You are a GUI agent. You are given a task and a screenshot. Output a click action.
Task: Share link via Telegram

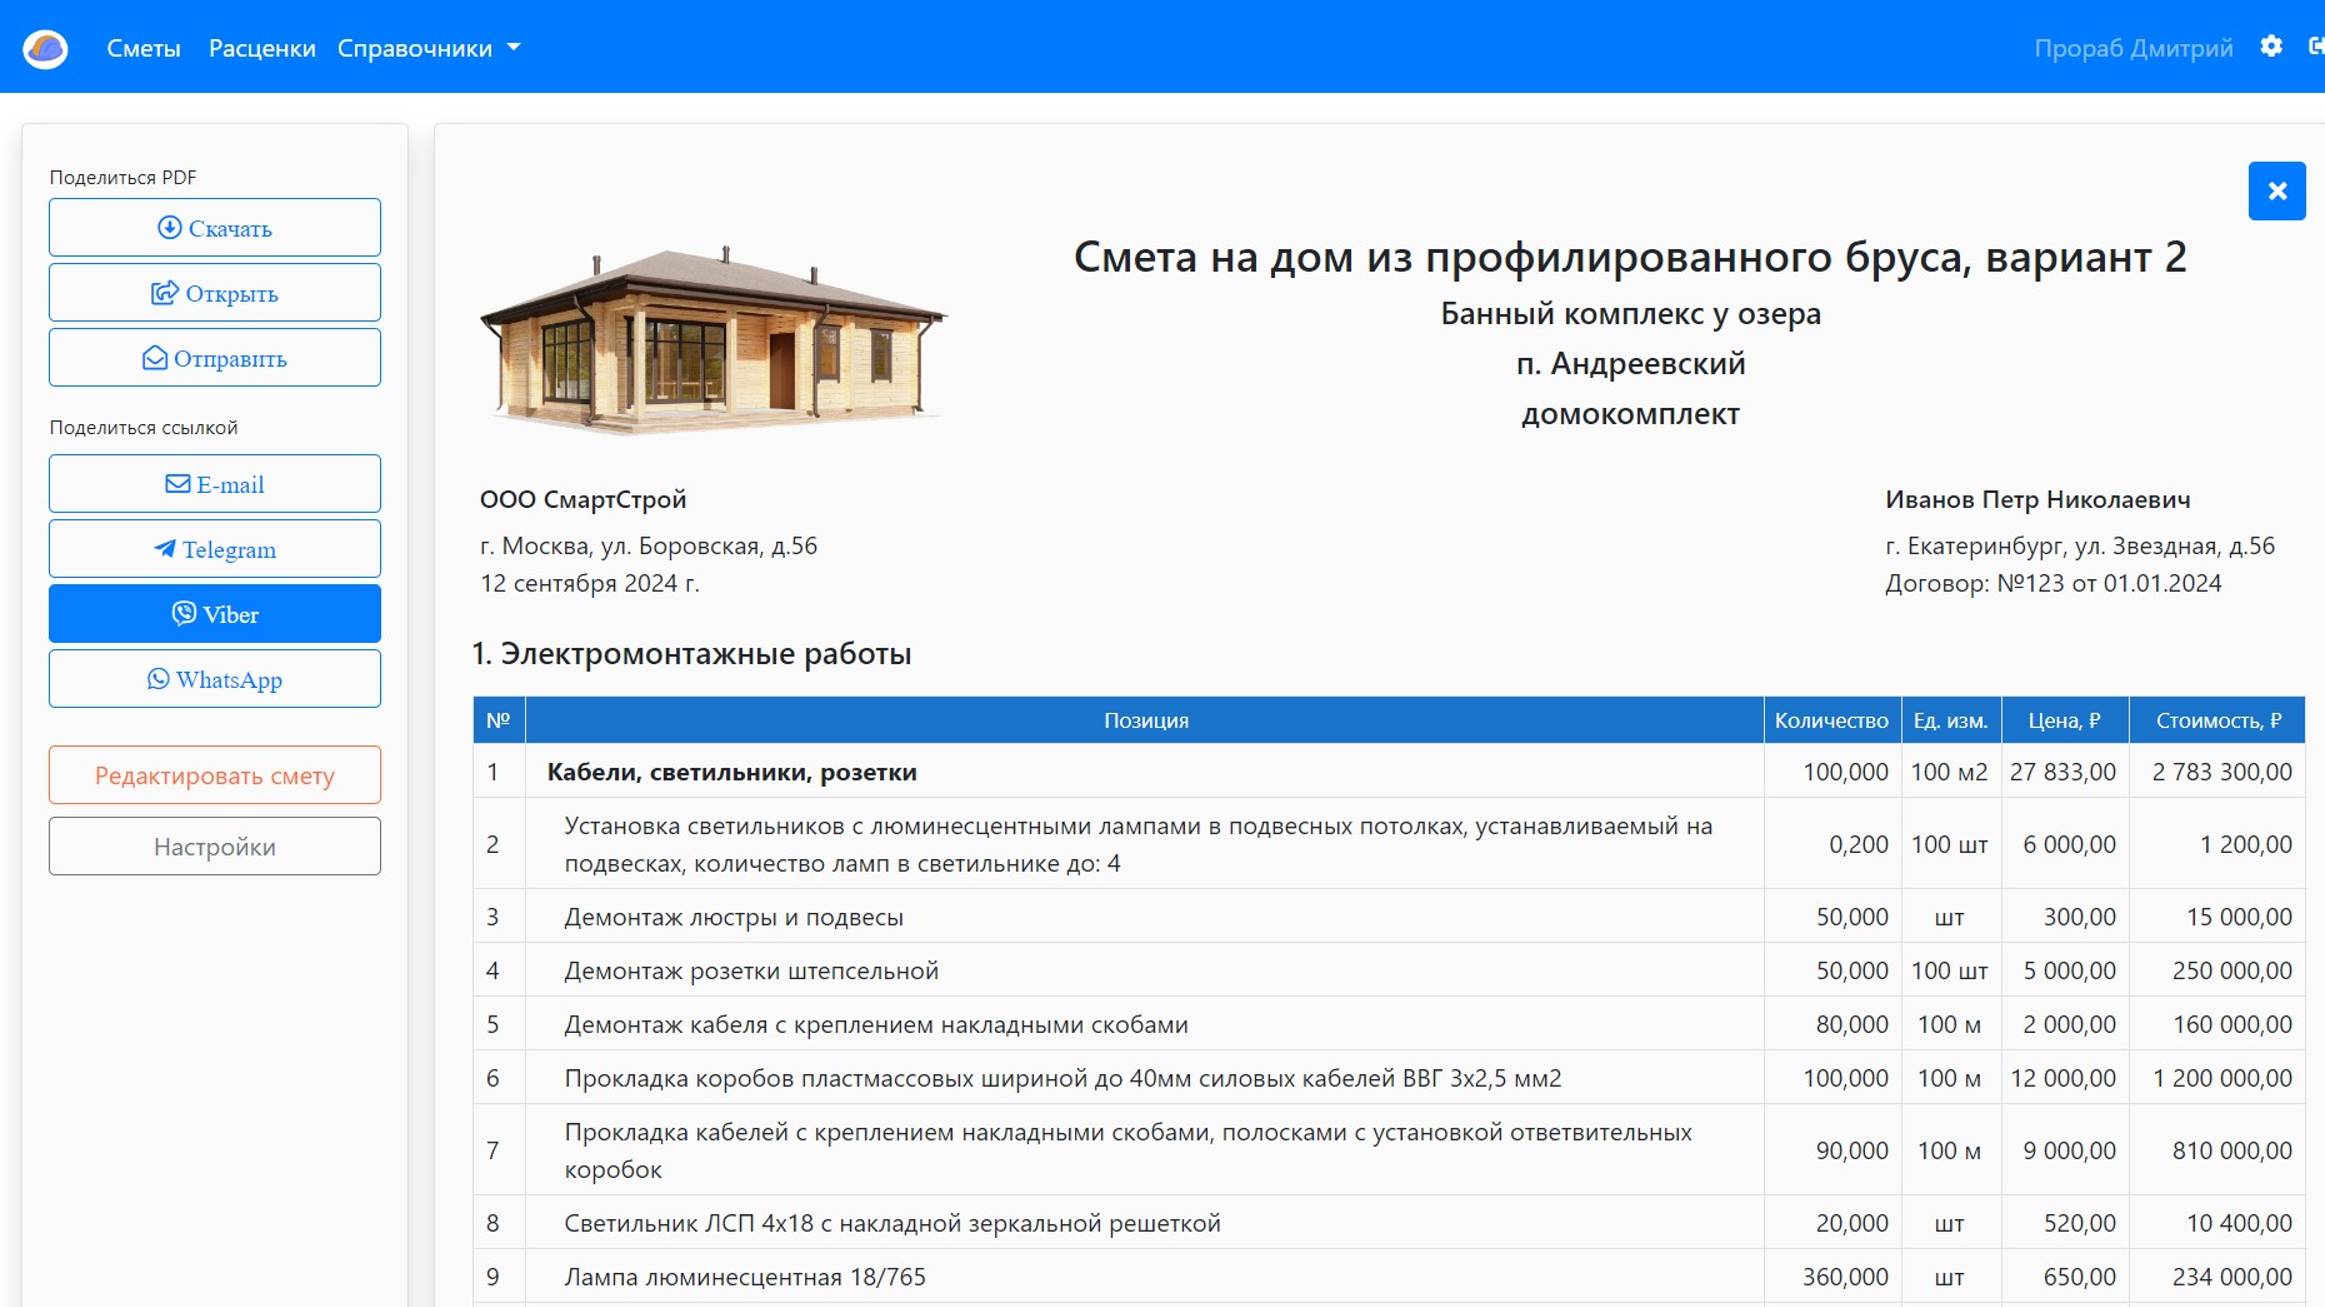(x=214, y=549)
